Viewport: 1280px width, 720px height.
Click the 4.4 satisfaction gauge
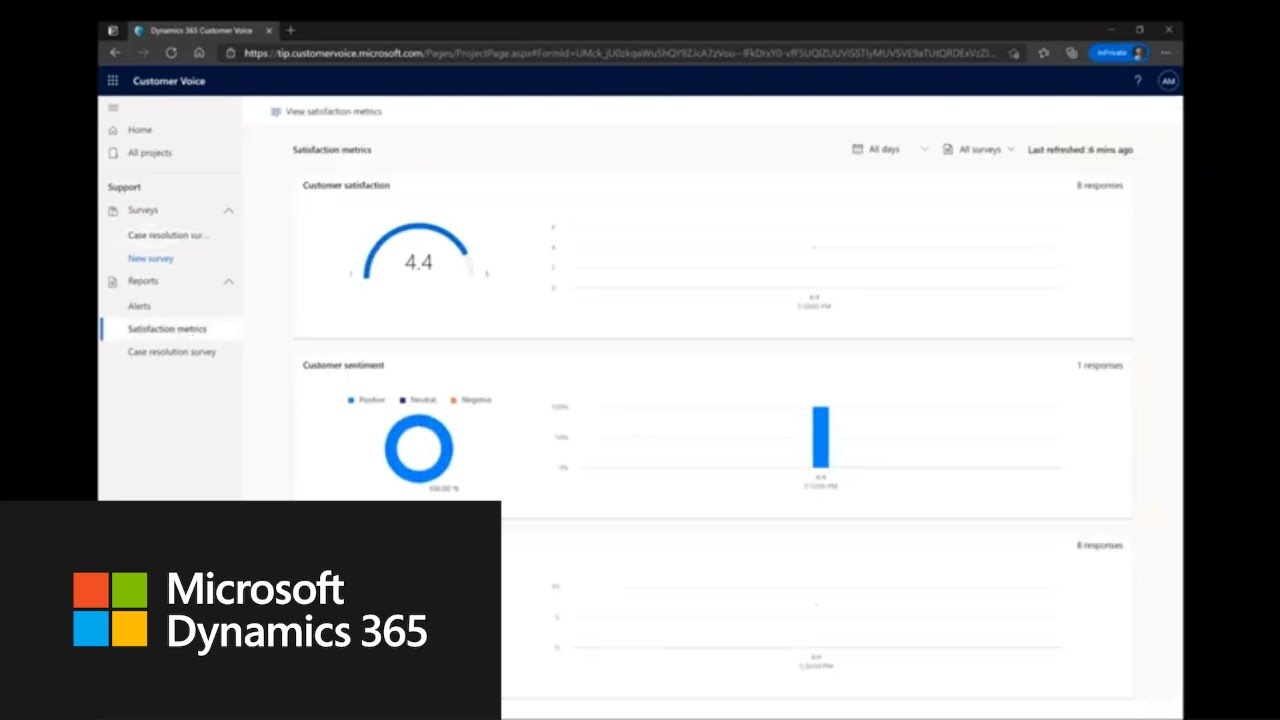418,254
